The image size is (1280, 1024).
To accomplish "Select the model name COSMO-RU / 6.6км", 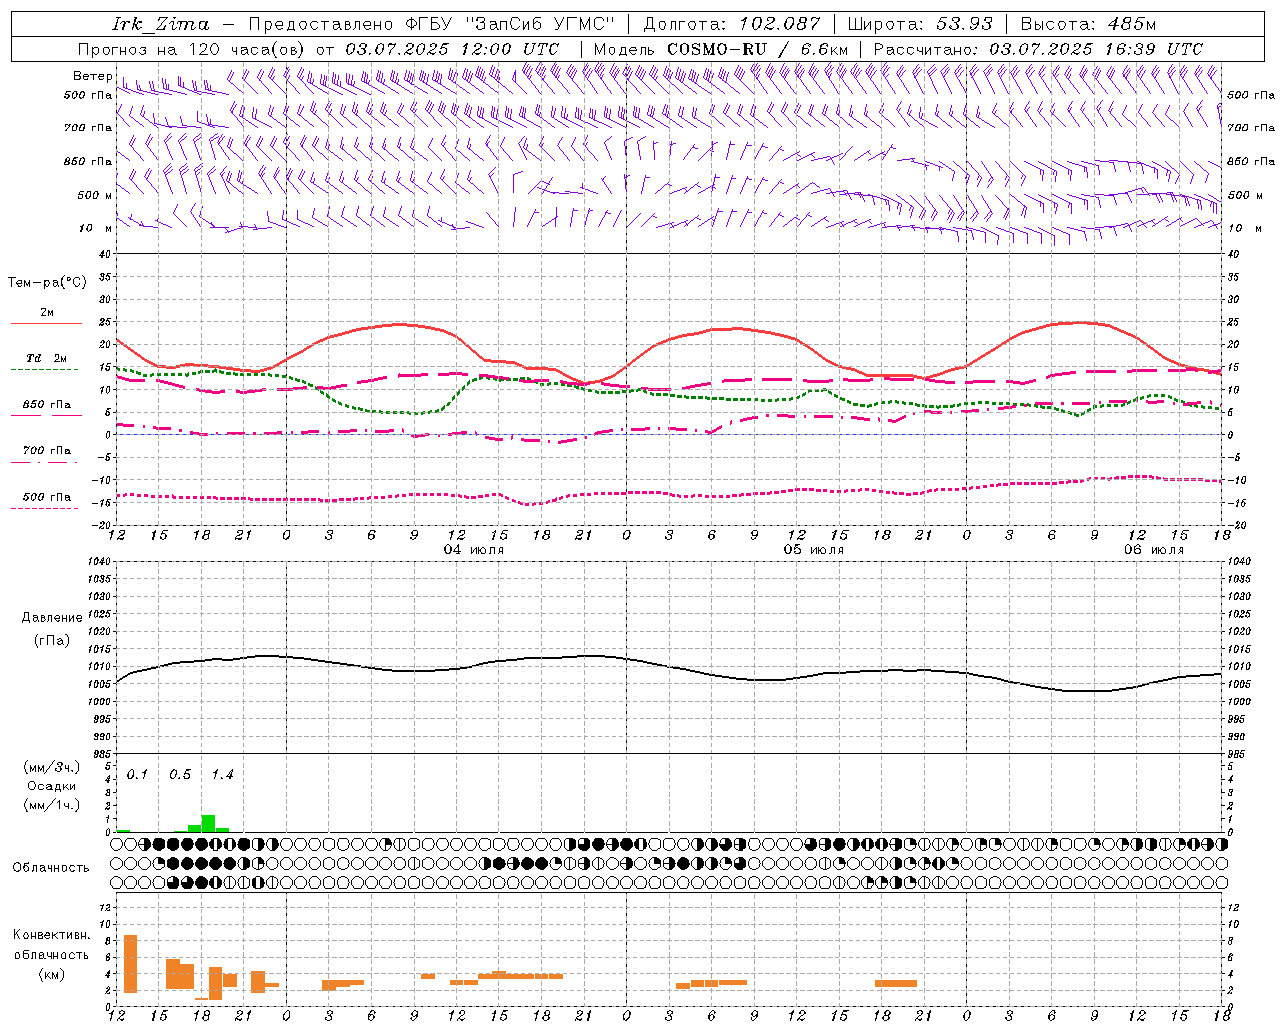I will (x=757, y=49).
